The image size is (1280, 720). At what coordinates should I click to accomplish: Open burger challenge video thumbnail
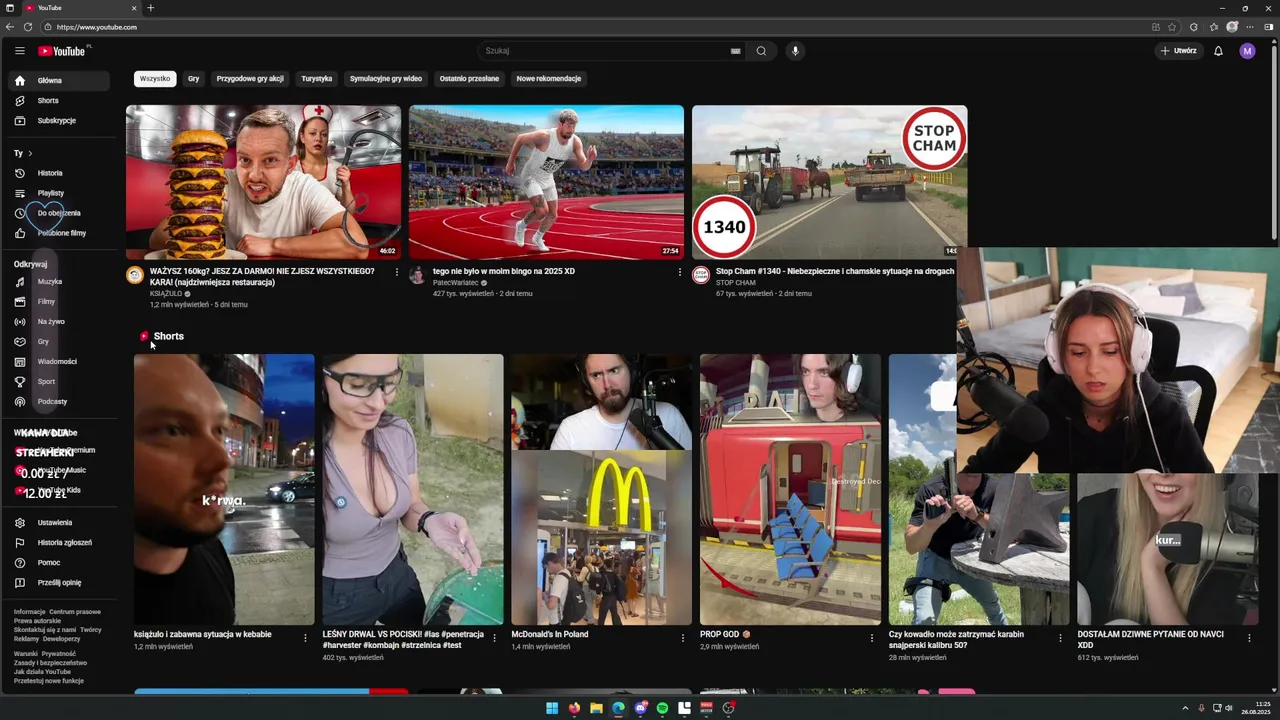pos(263,182)
